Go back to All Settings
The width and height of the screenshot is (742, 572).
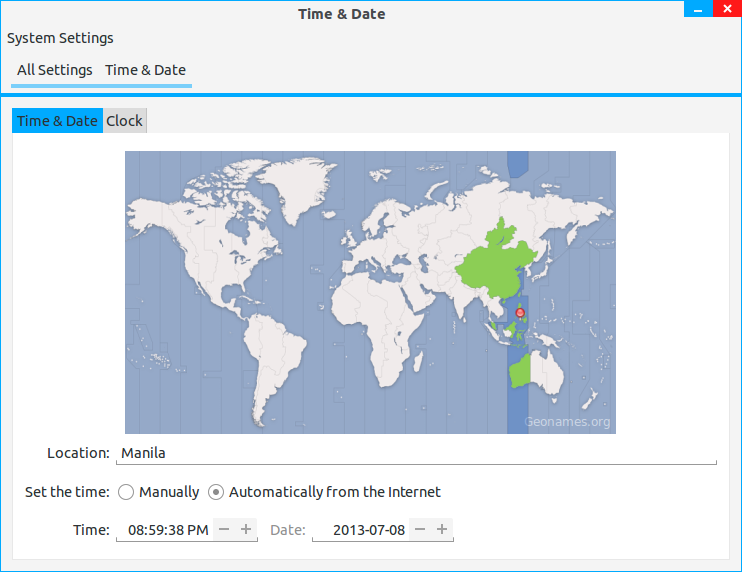[55, 70]
